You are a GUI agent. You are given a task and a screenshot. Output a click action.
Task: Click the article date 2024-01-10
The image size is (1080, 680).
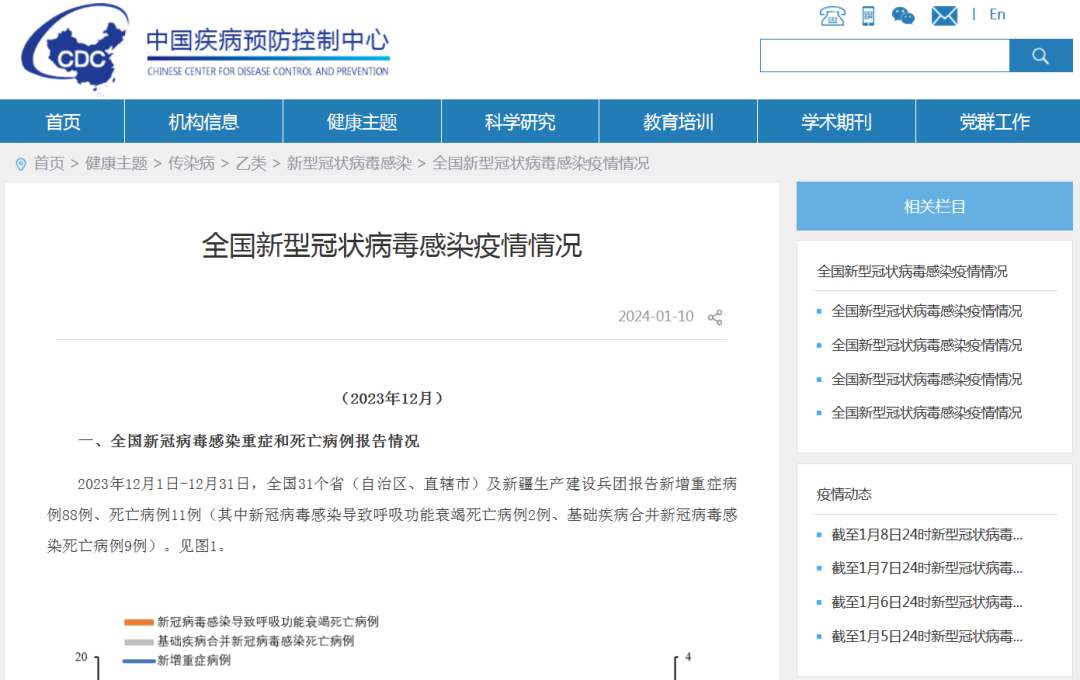click(656, 316)
